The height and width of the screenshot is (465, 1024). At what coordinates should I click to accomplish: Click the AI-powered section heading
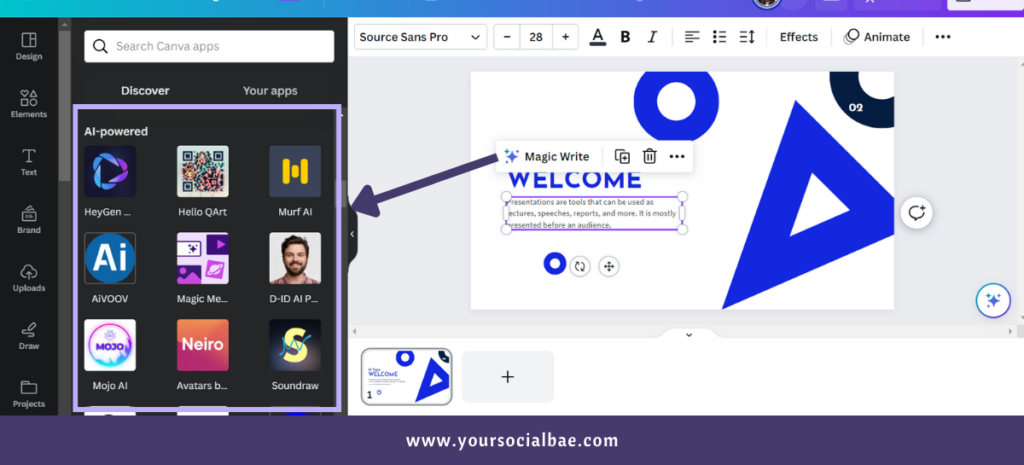coord(116,131)
